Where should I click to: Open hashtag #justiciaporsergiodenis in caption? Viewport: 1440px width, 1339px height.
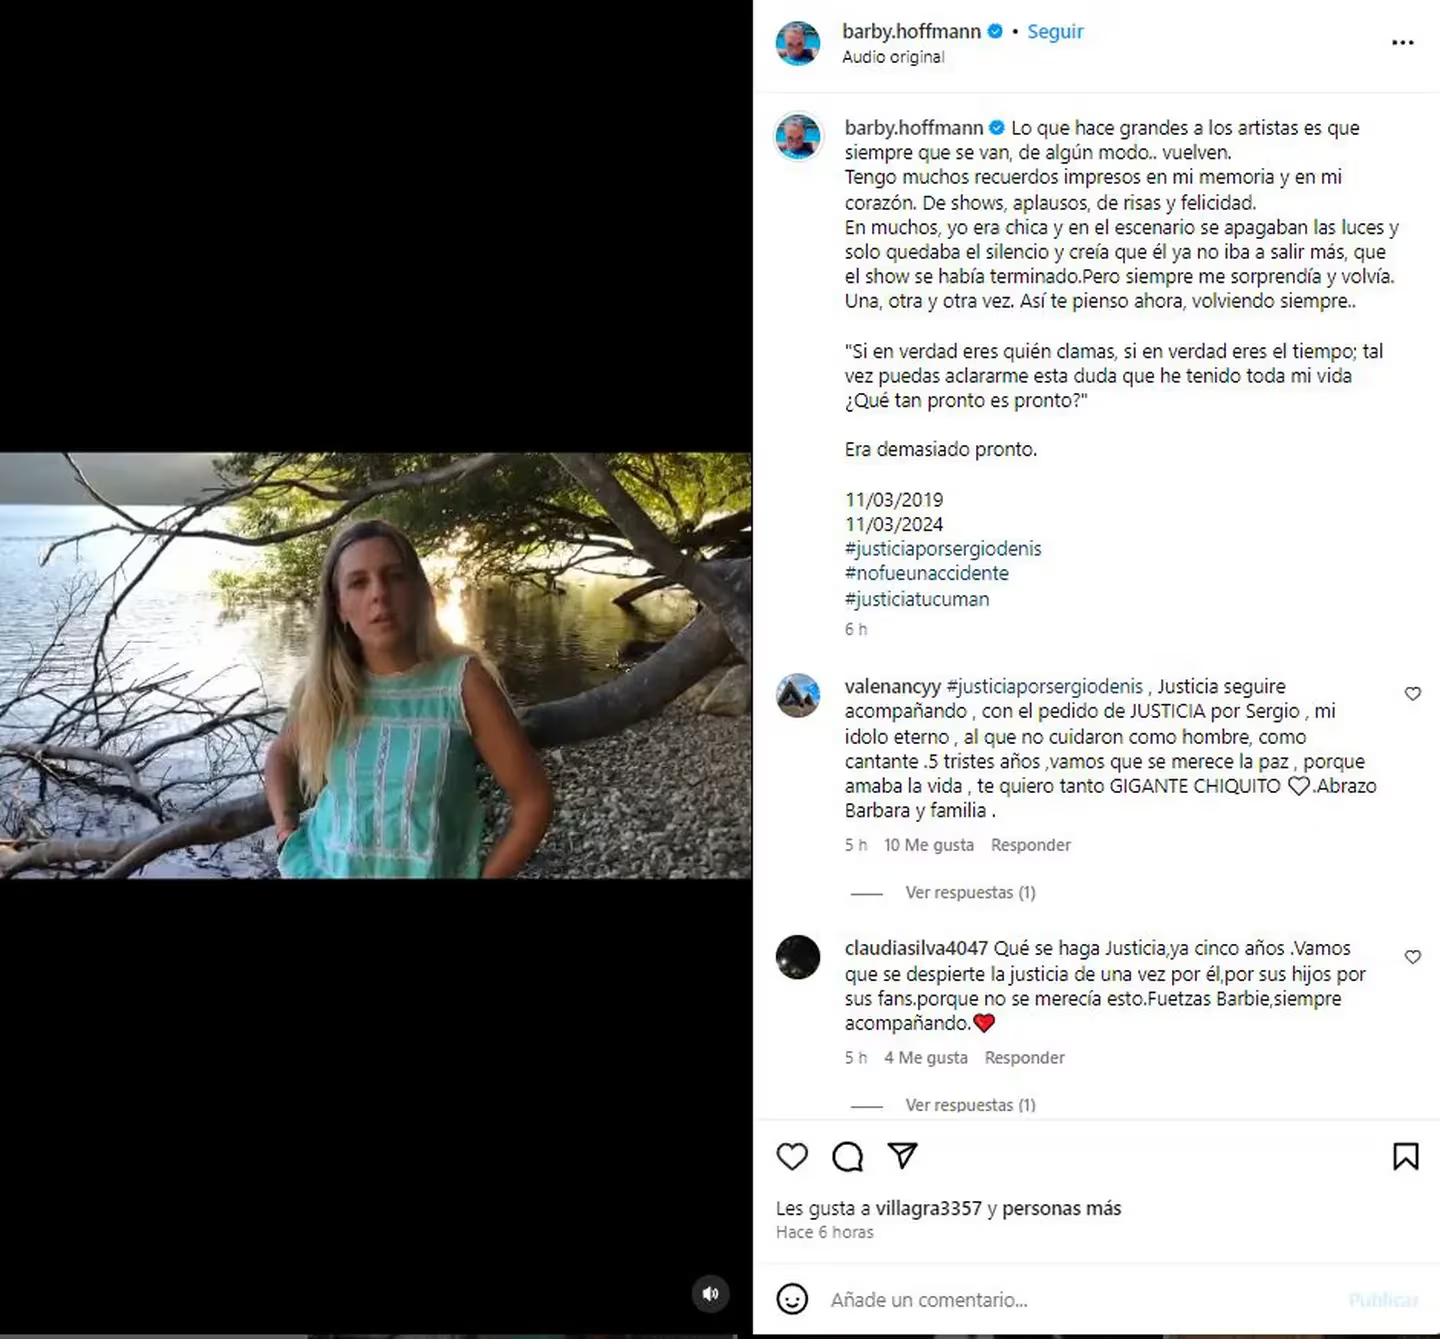[x=943, y=549]
